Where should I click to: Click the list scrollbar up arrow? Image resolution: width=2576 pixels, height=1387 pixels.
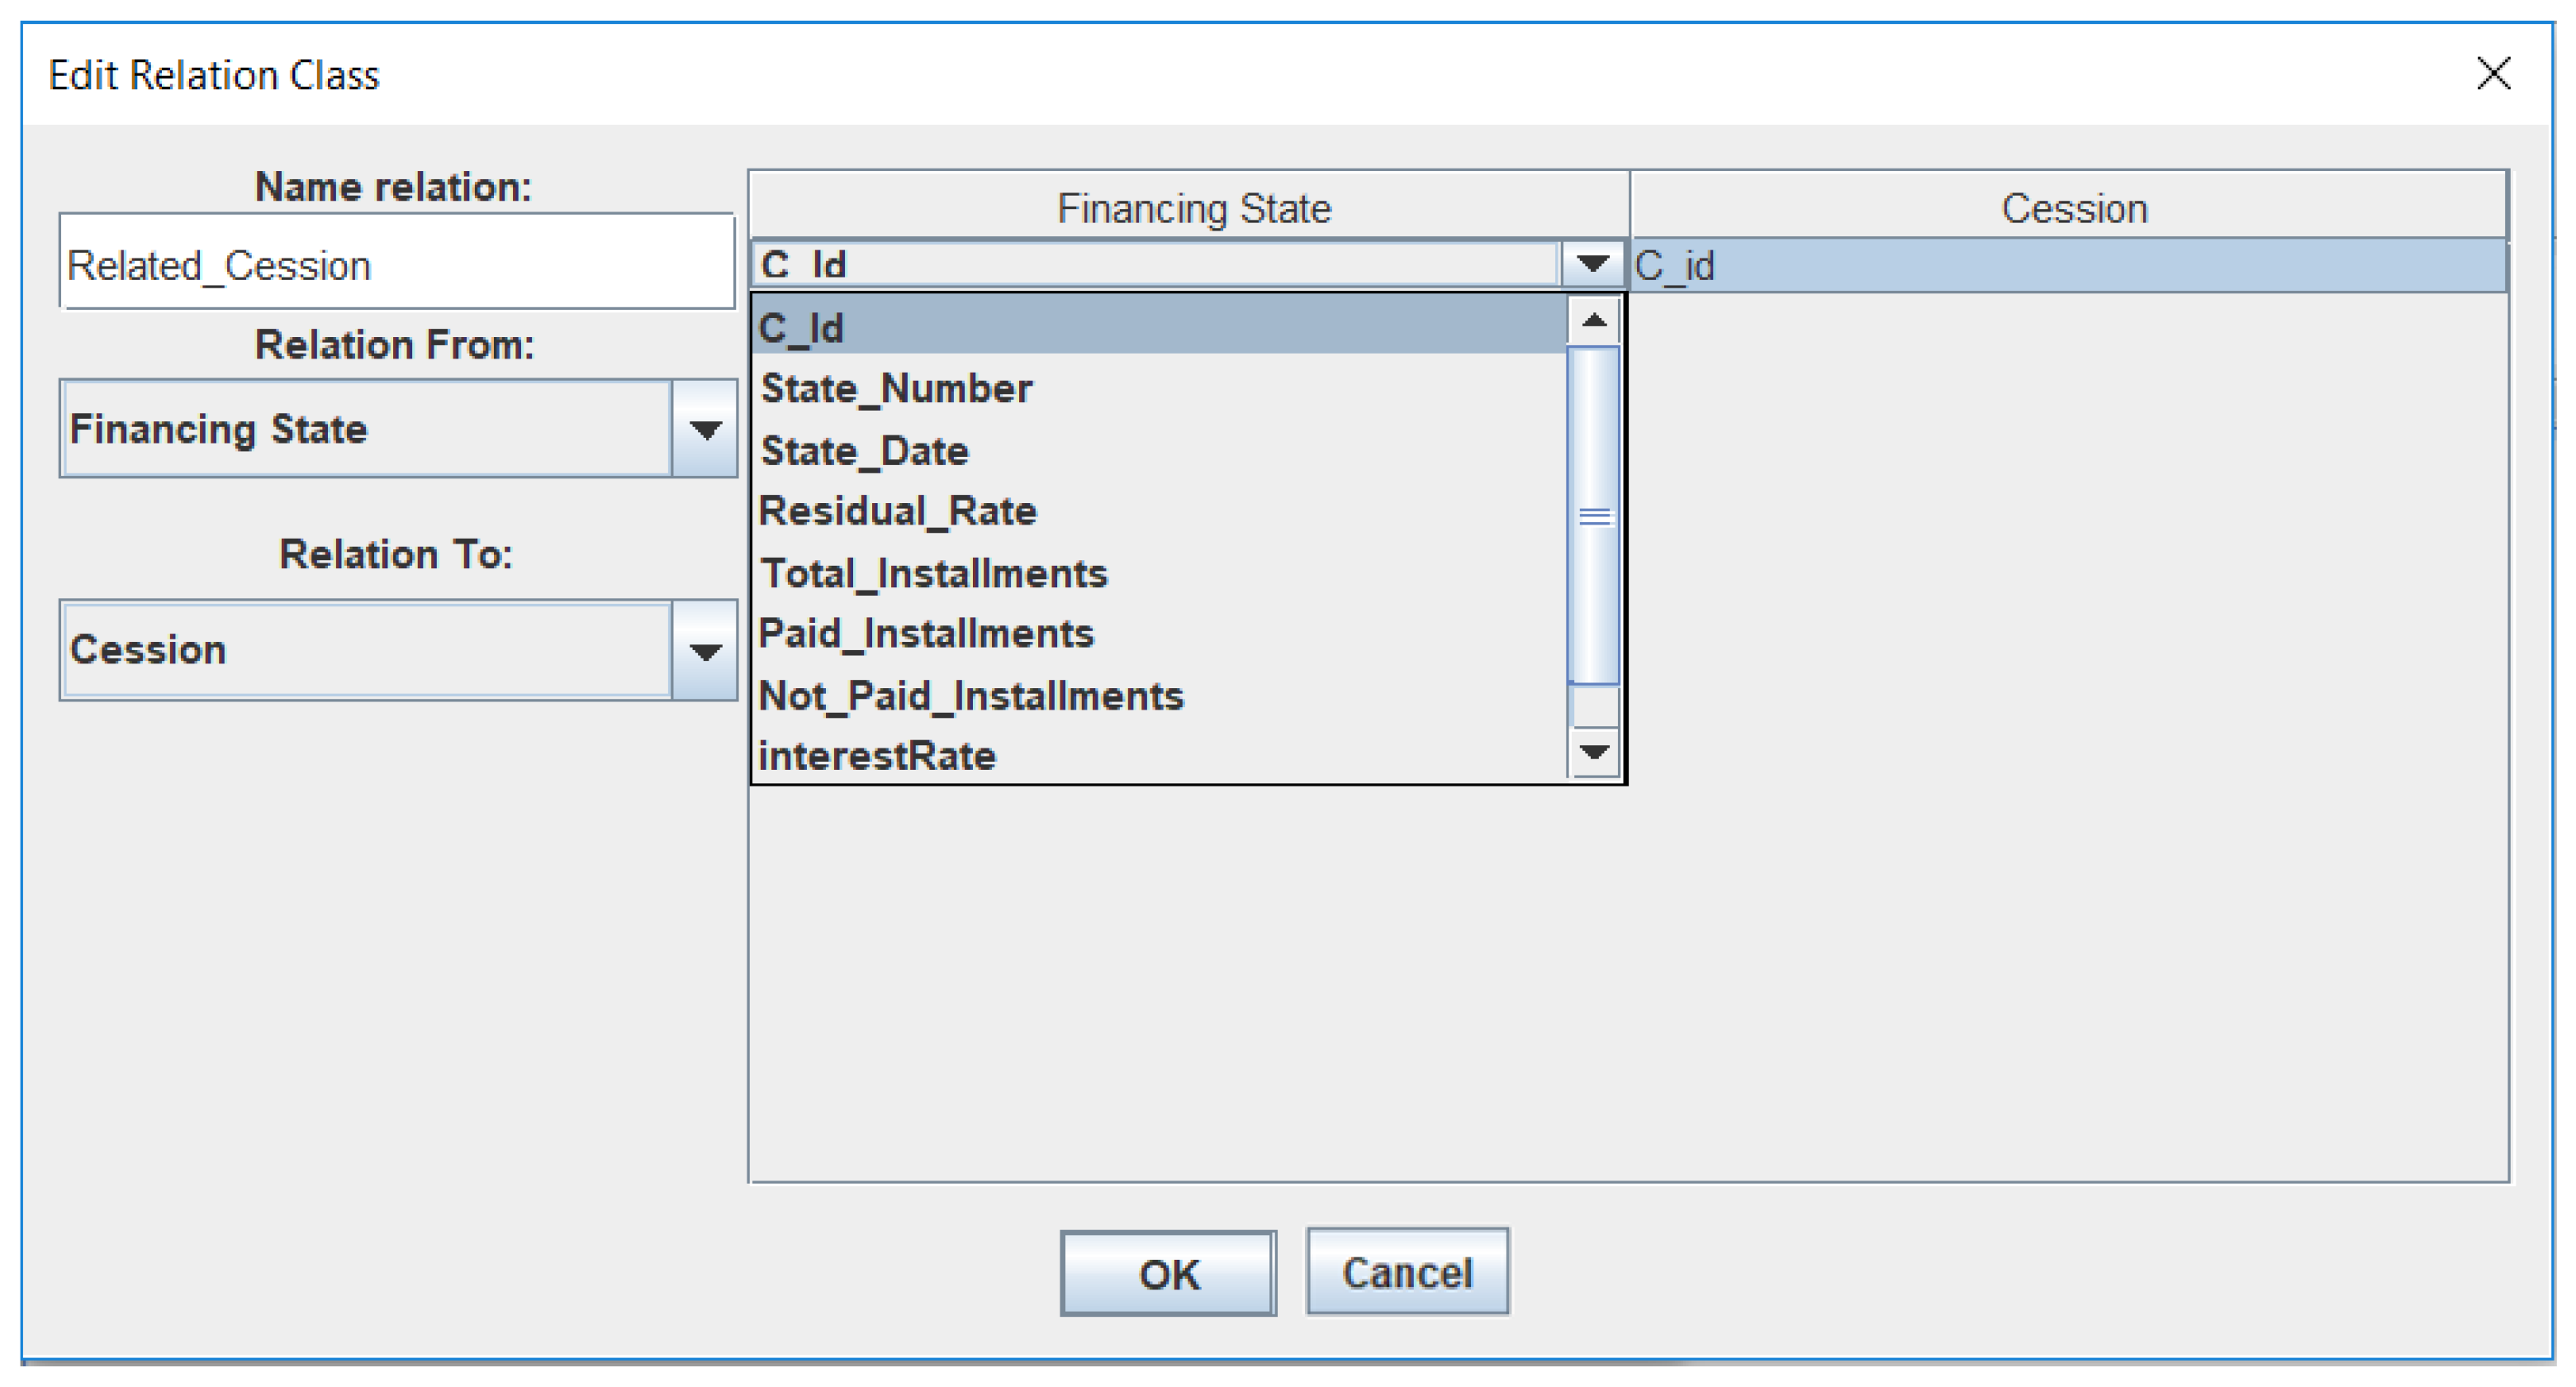(x=1594, y=321)
